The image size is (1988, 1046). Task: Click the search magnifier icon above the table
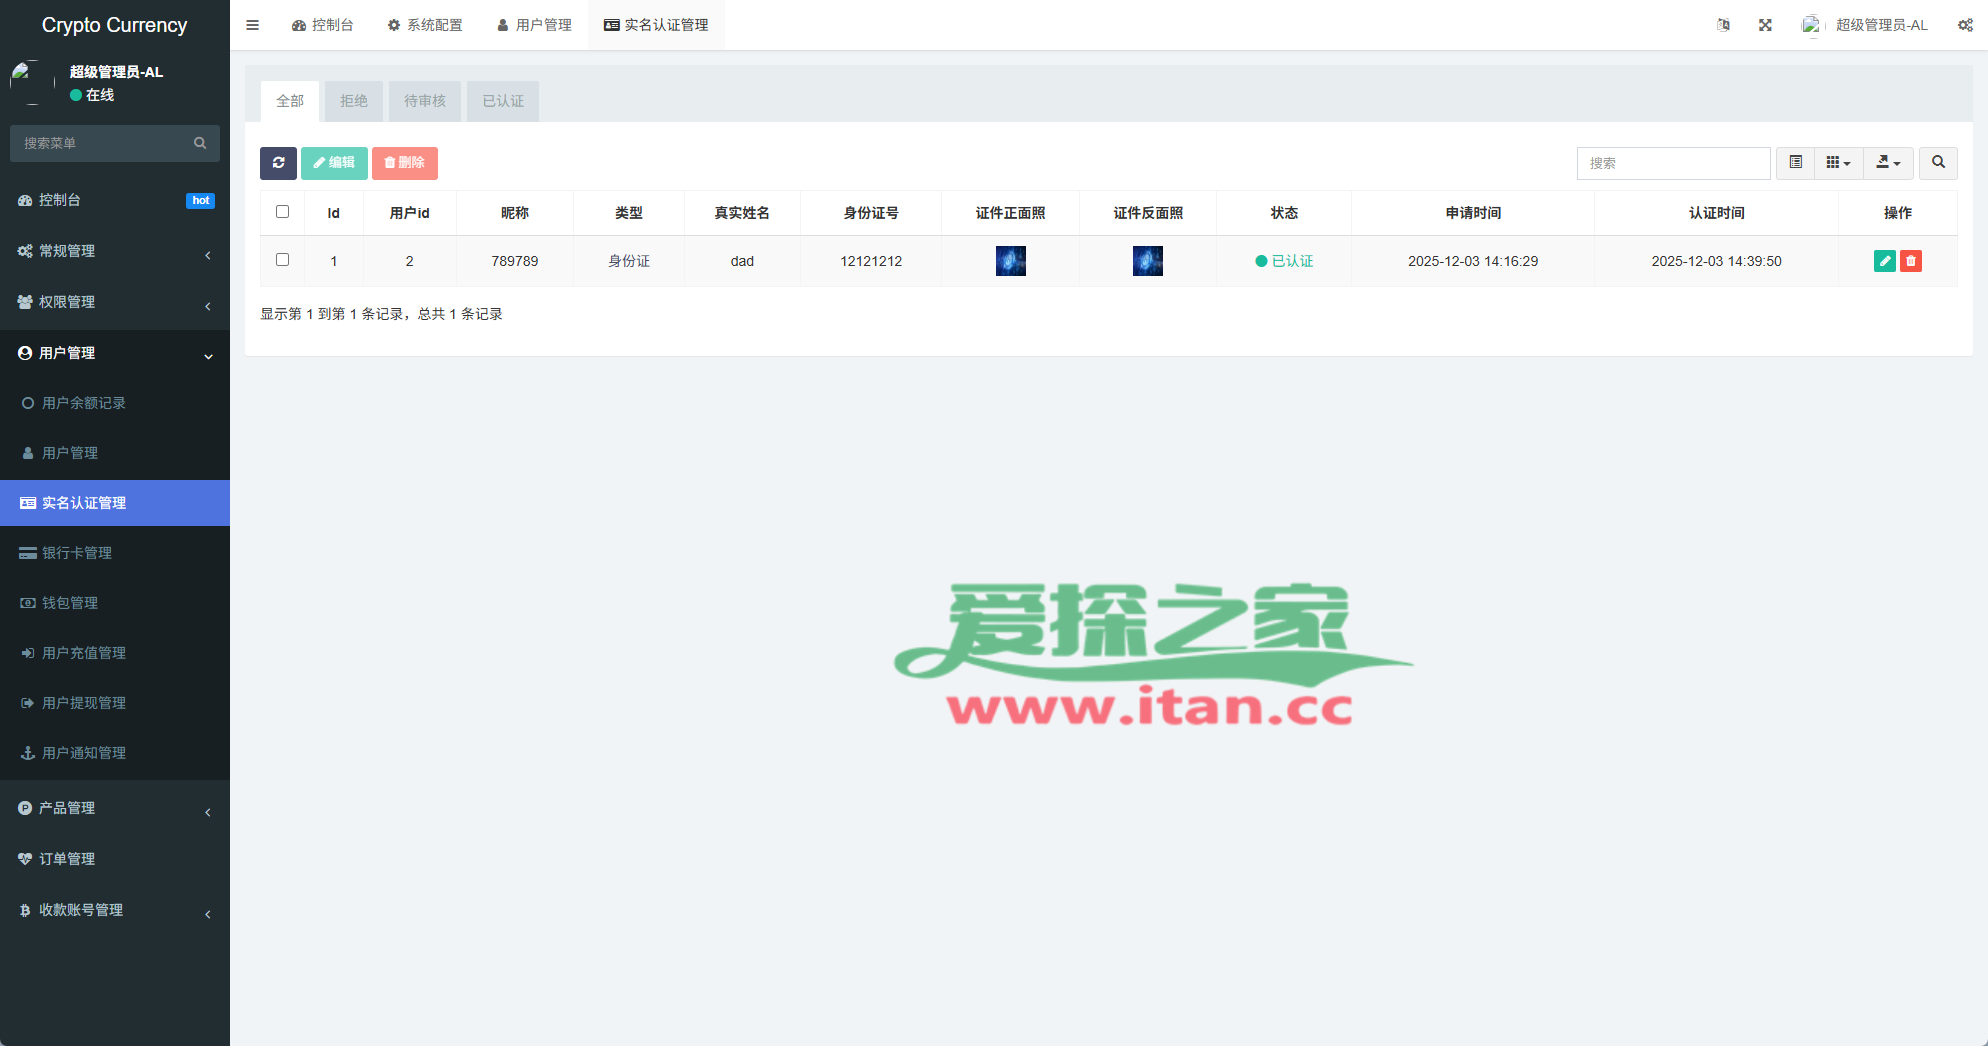click(x=1938, y=163)
